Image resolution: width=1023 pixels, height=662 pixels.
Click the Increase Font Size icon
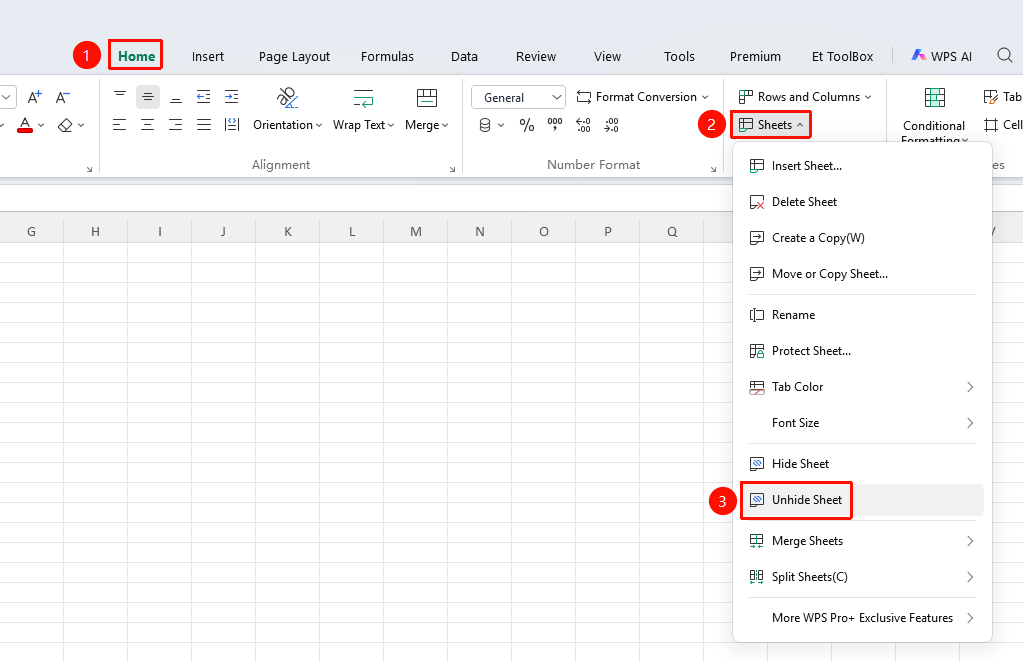(x=35, y=97)
